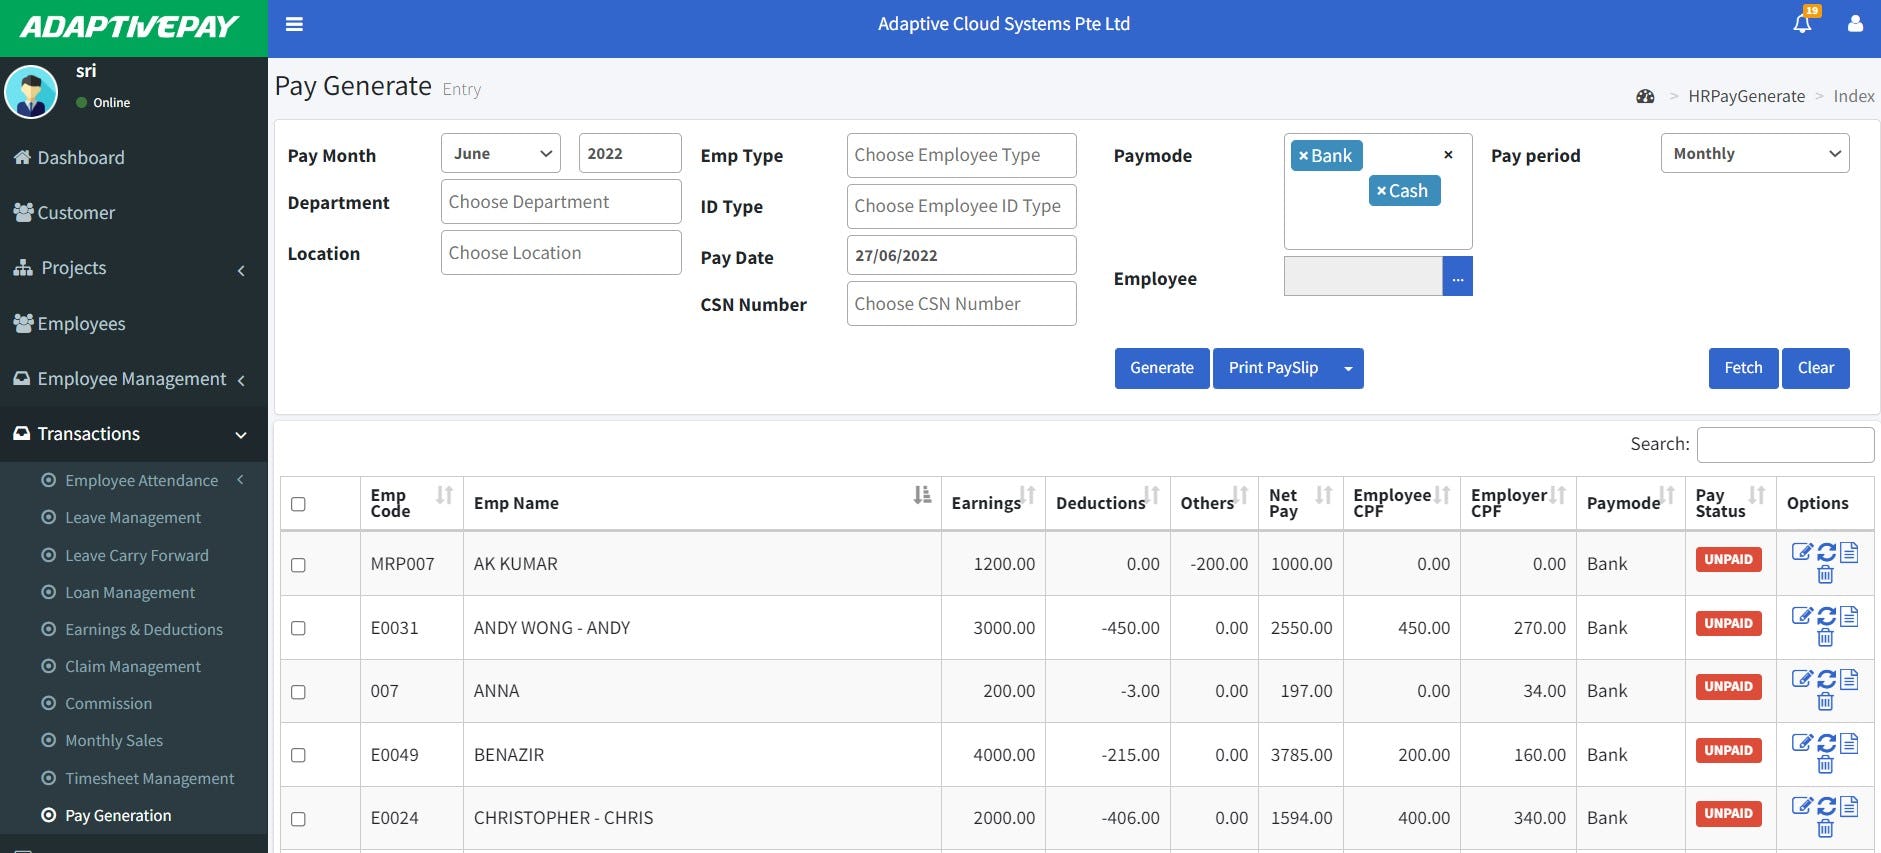1881x853 pixels.
Task: Open the Pay period Monthly dropdown
Action: [1755, 153]
